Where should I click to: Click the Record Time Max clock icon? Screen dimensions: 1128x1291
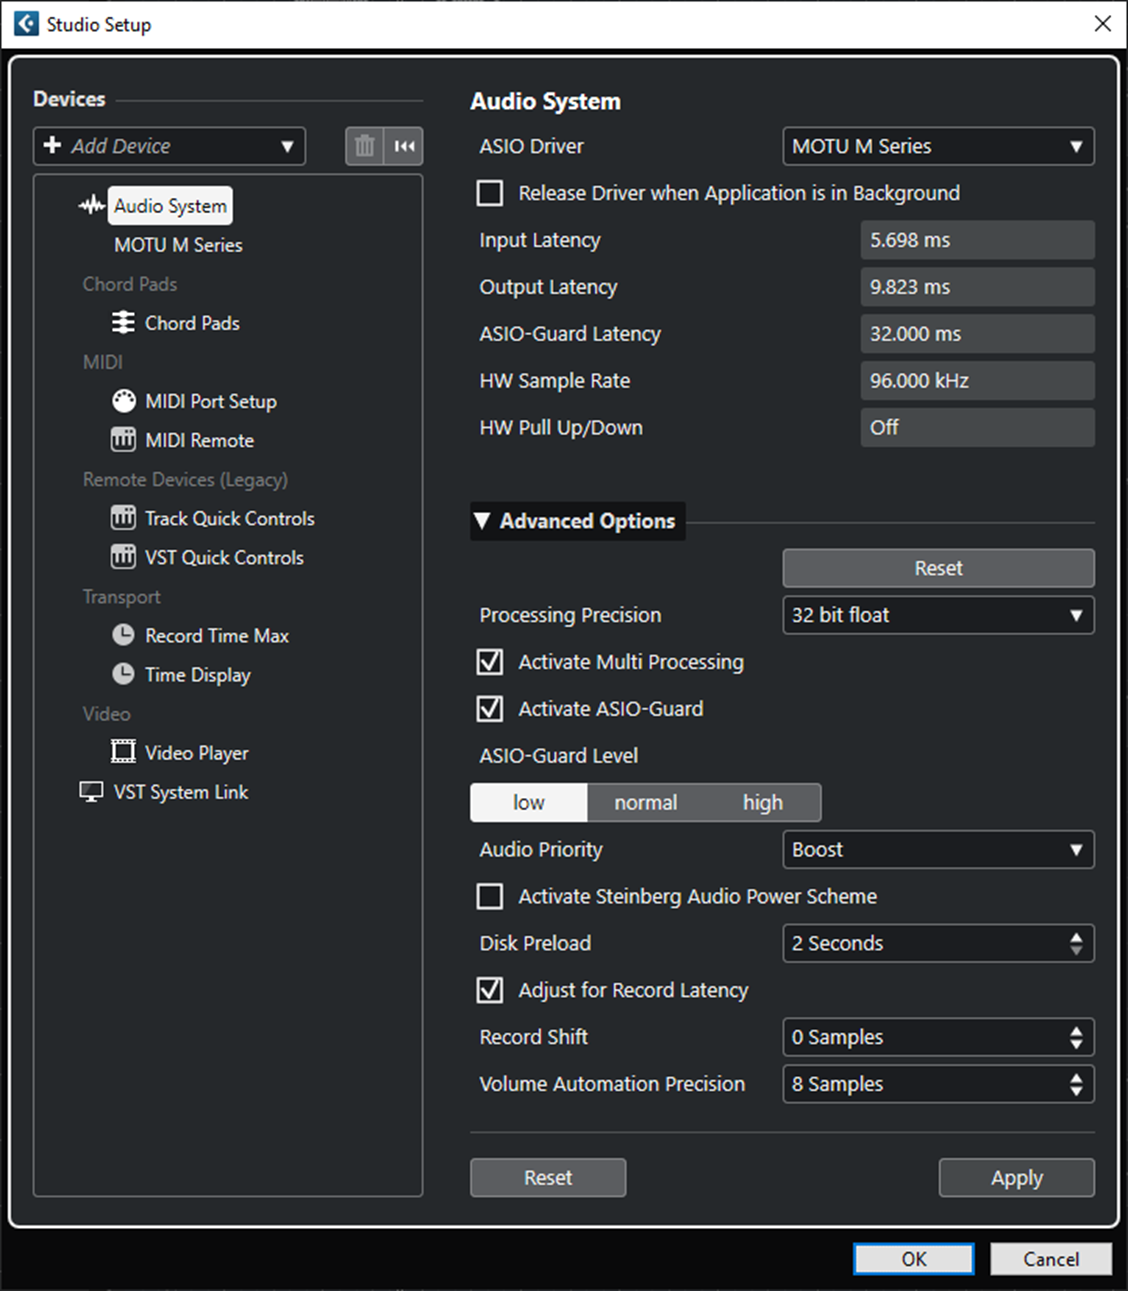123,635
